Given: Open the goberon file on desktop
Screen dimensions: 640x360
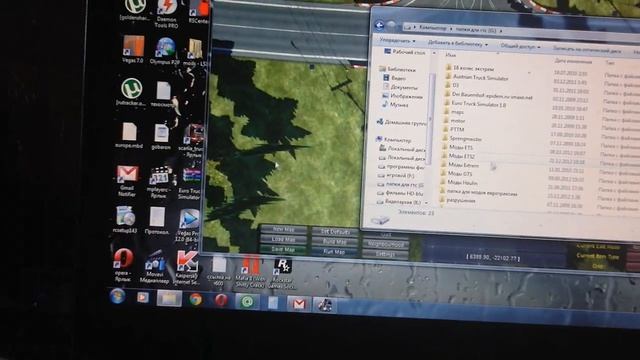Looking at the screenshot, I should click(x=161, y=137).
